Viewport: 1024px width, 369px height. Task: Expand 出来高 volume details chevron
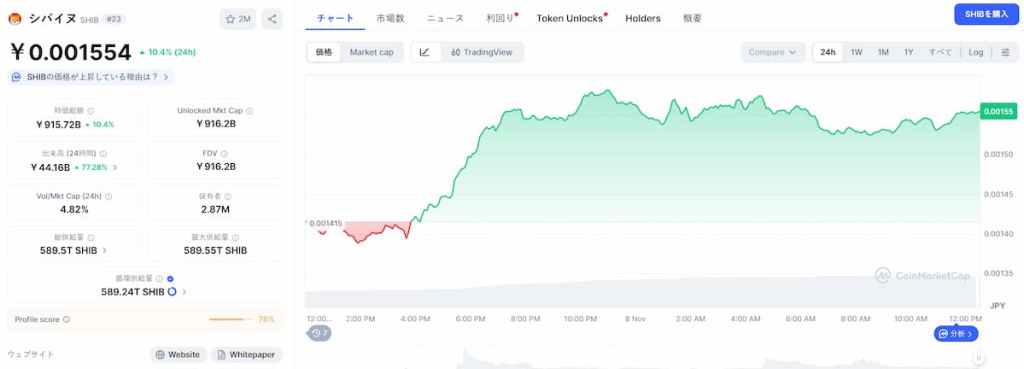point(115,167)
